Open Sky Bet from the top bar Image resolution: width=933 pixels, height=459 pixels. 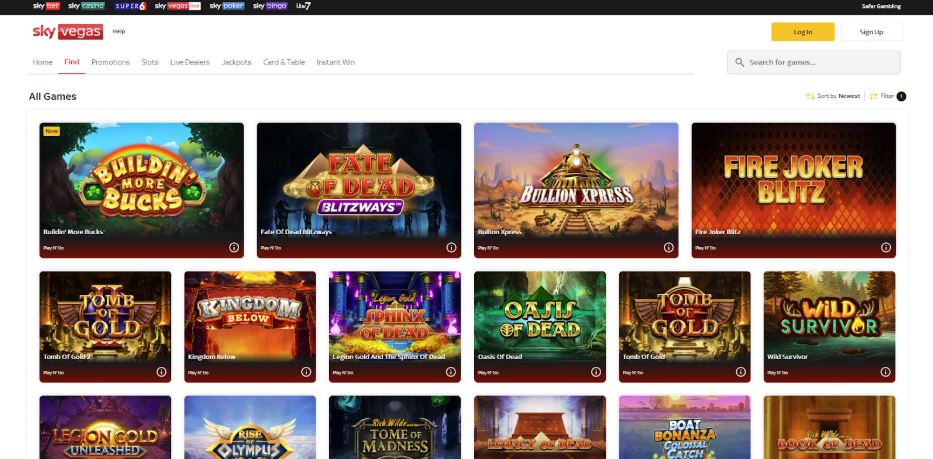(46, 6)
